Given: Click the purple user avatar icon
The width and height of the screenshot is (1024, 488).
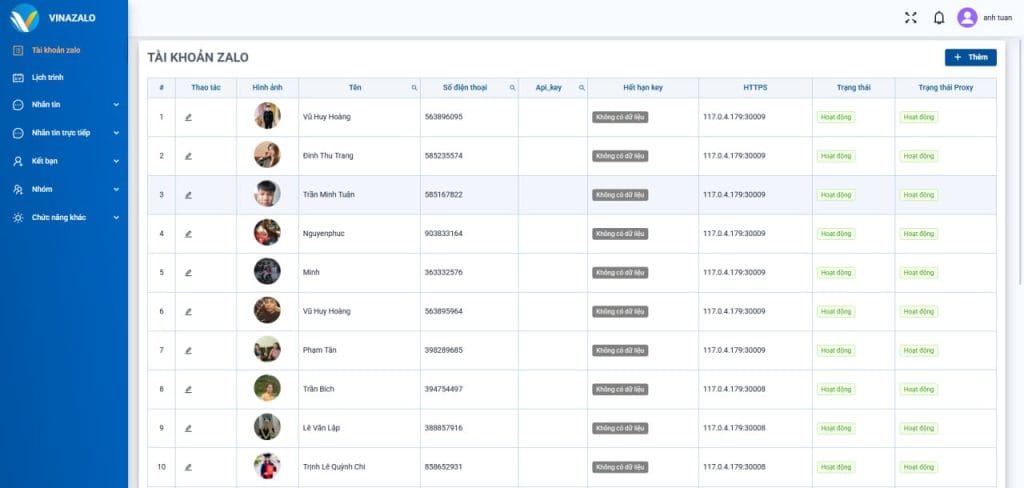Looking at the screenshot, I should [967, 17].
